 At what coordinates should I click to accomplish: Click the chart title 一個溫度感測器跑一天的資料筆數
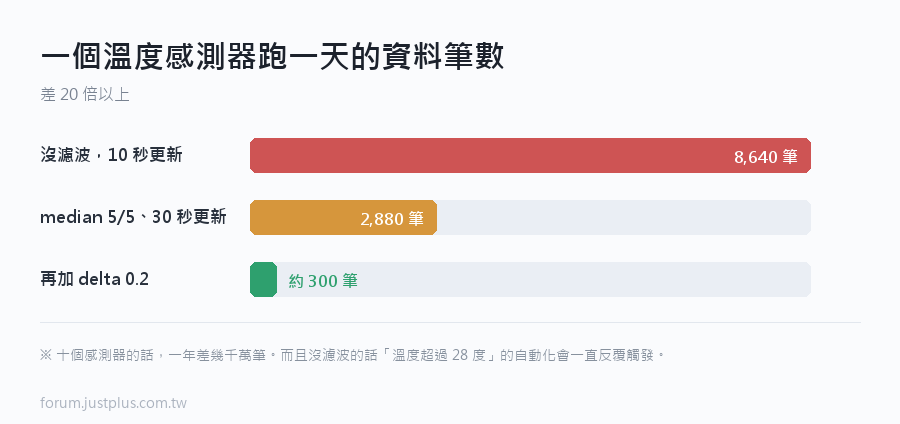pyautogui.click(x=273, y=57)
